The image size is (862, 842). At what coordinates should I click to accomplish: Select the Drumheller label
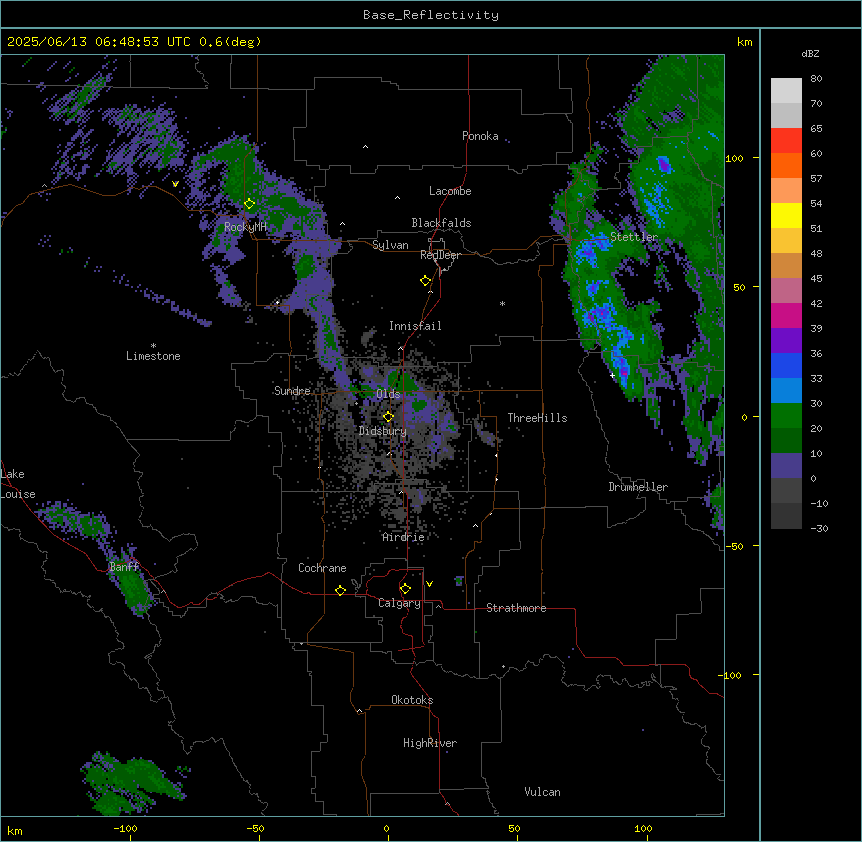638,487
